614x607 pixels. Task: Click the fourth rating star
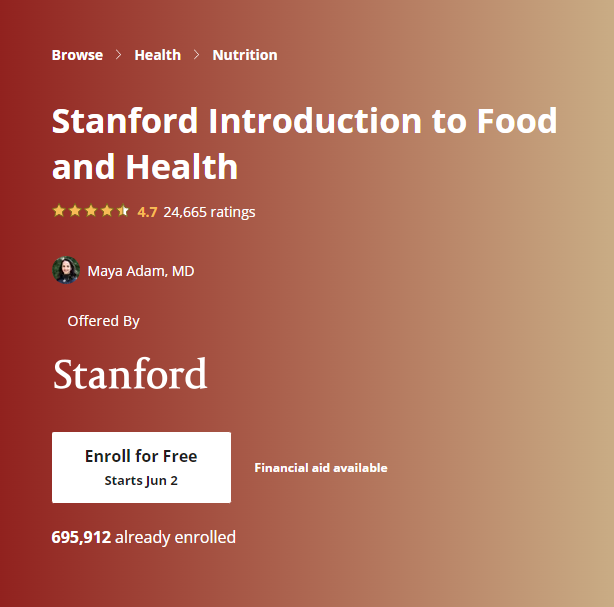pos(107,211)
